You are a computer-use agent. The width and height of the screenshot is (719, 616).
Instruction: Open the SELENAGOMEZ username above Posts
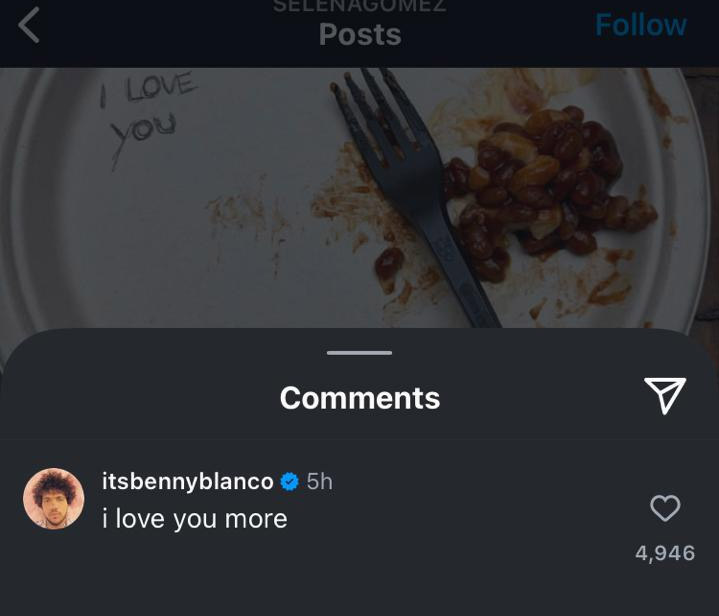click(x=359, y=6)
